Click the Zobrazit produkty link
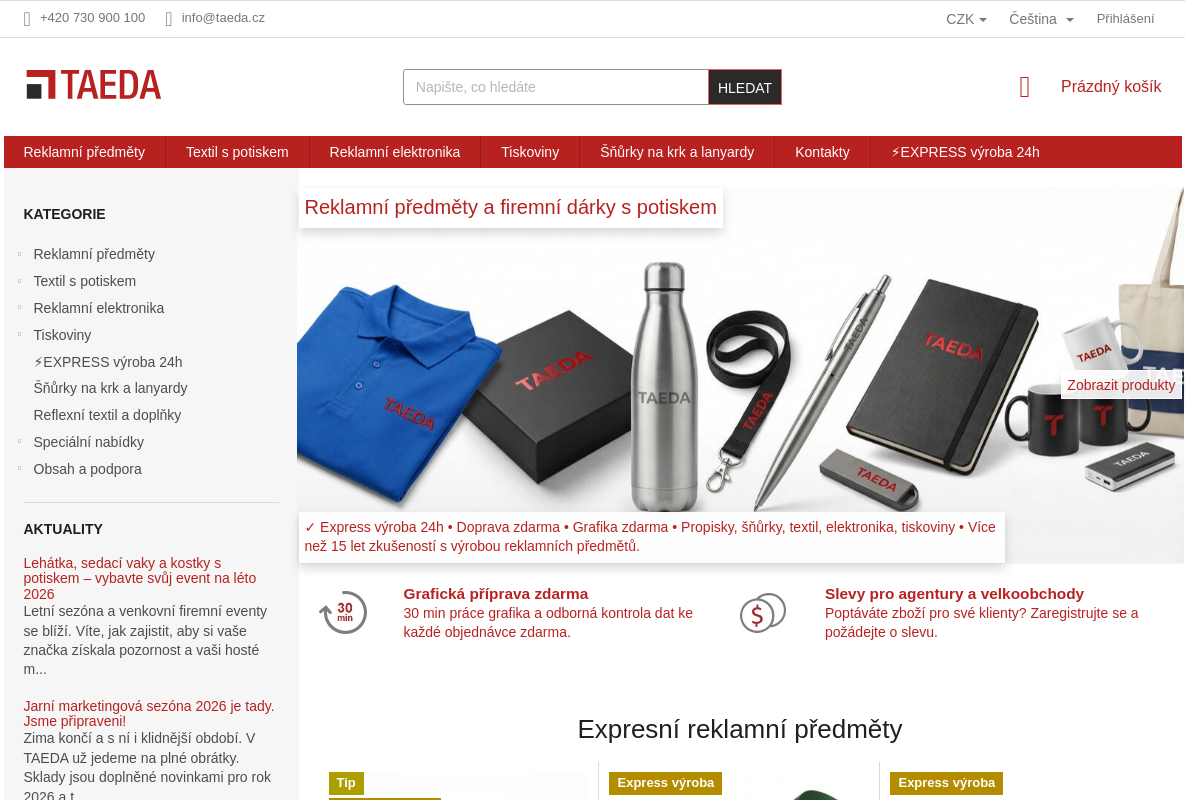 pyautogui.click(x=1121, y=385)
